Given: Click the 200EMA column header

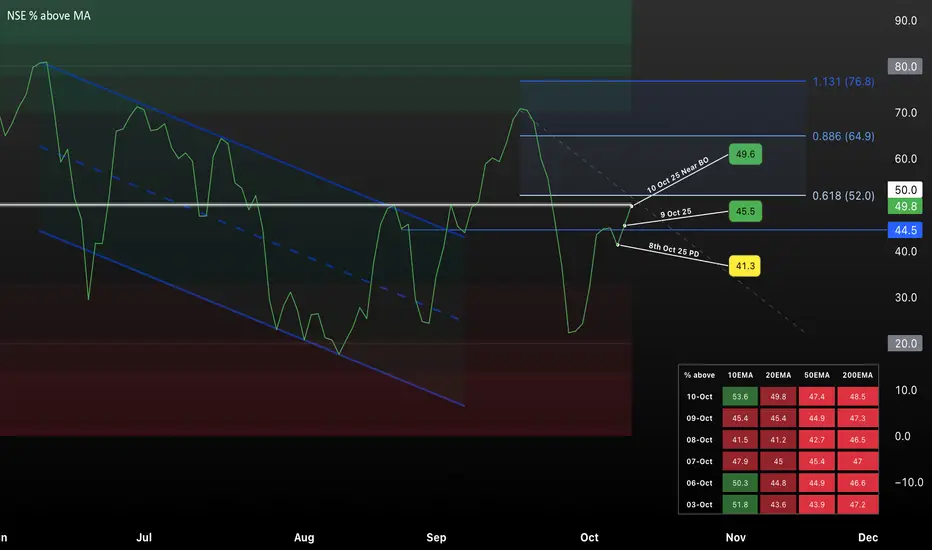Looking at the screenshot, I should pyautogui.click(x=857, y=375).
